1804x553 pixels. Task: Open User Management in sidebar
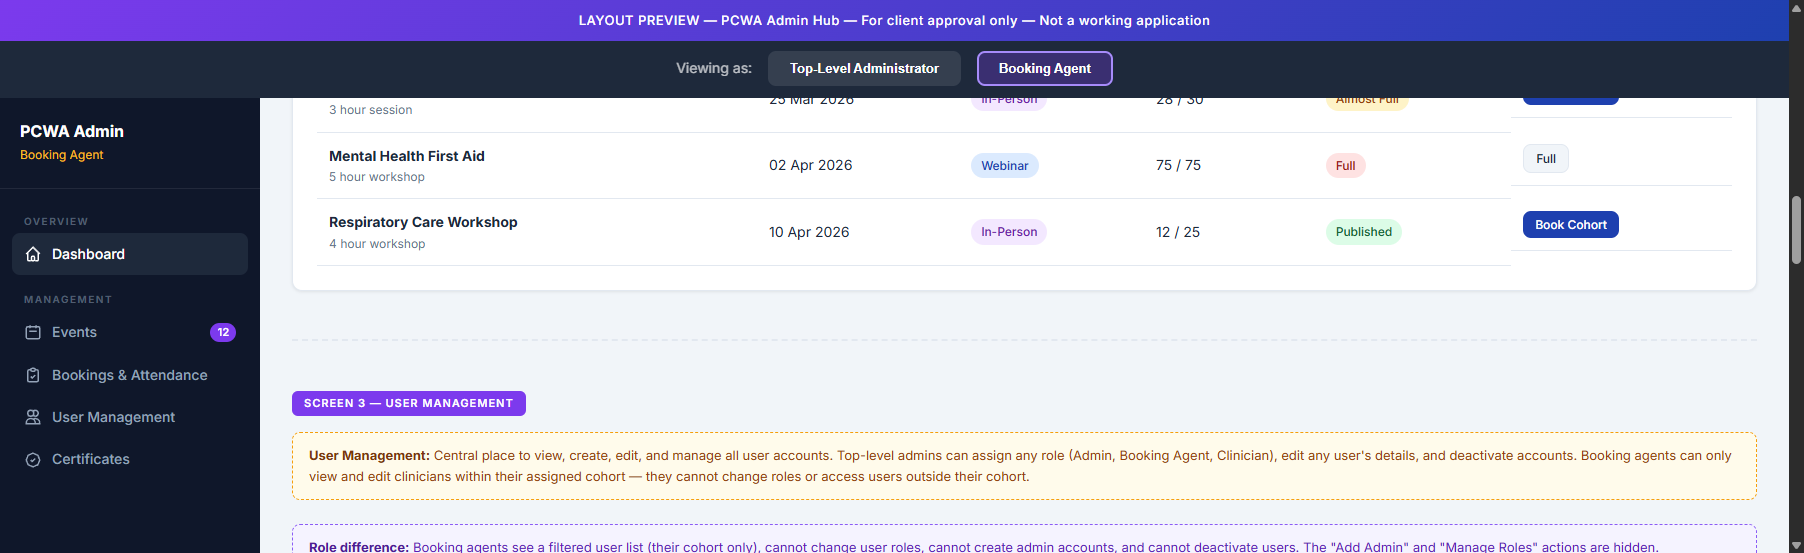pos(130,417)
